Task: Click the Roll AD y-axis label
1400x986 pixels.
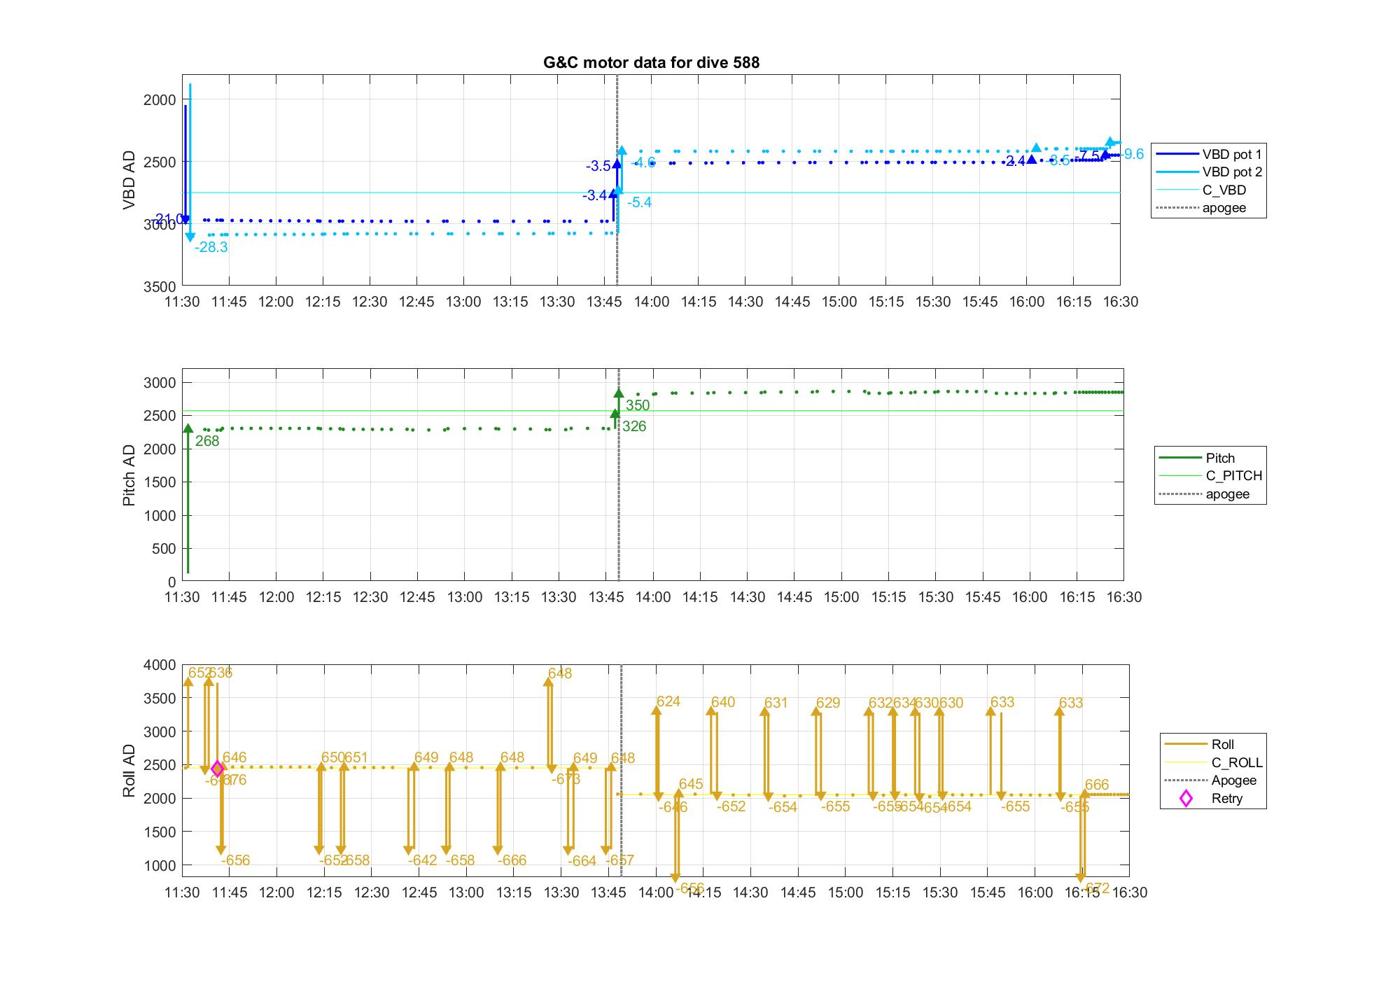Action: [129, 771]
